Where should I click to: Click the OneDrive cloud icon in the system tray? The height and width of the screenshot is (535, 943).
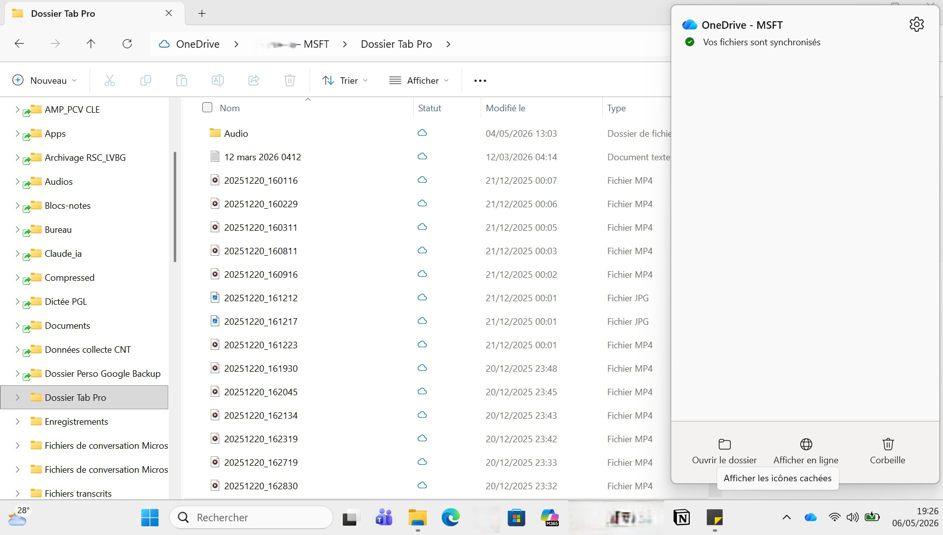tap(811, 517)
